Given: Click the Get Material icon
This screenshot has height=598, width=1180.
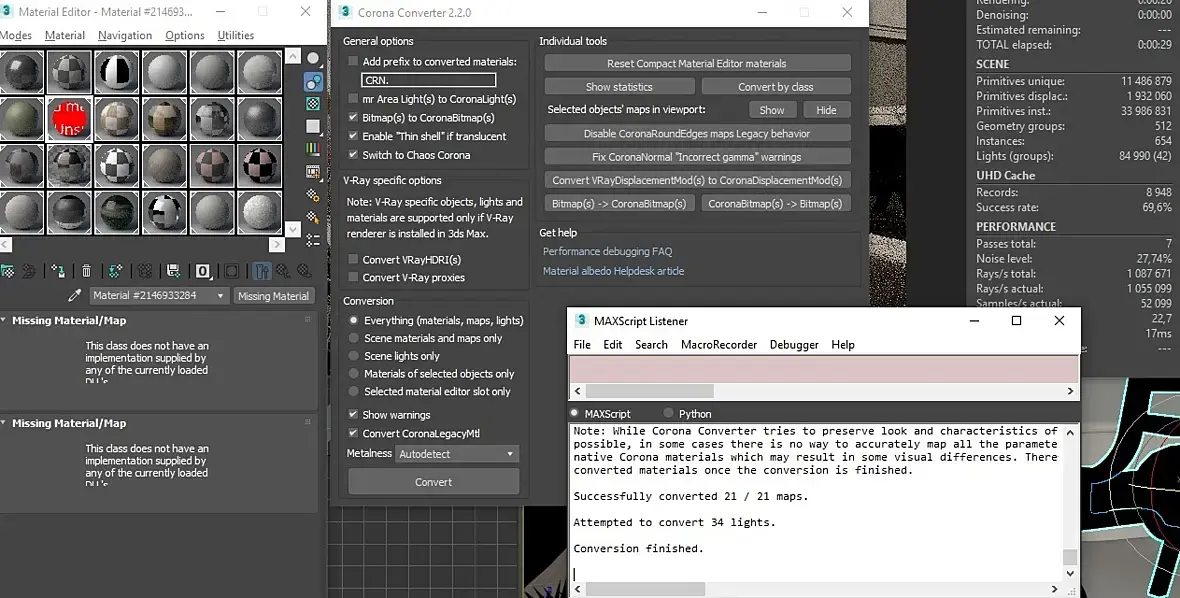Looking at the screenshot, I should click(x=8, y=271).
